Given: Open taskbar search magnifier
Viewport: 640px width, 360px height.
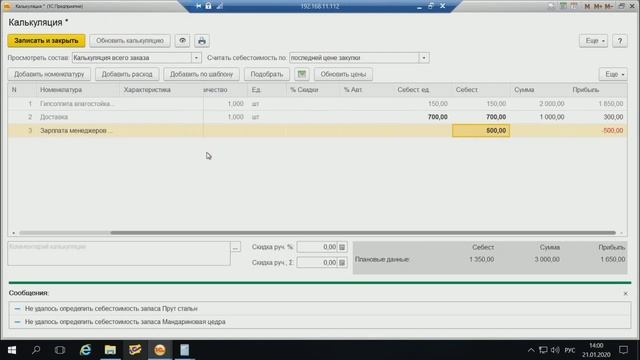Looking at the screenshot, I should click(x=36, y=350).
